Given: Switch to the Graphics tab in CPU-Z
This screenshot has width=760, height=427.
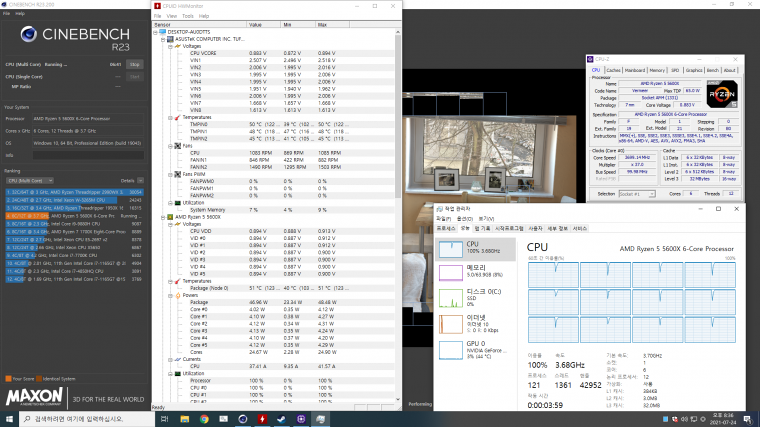Looking at the screenshot, I should (694, 70).
